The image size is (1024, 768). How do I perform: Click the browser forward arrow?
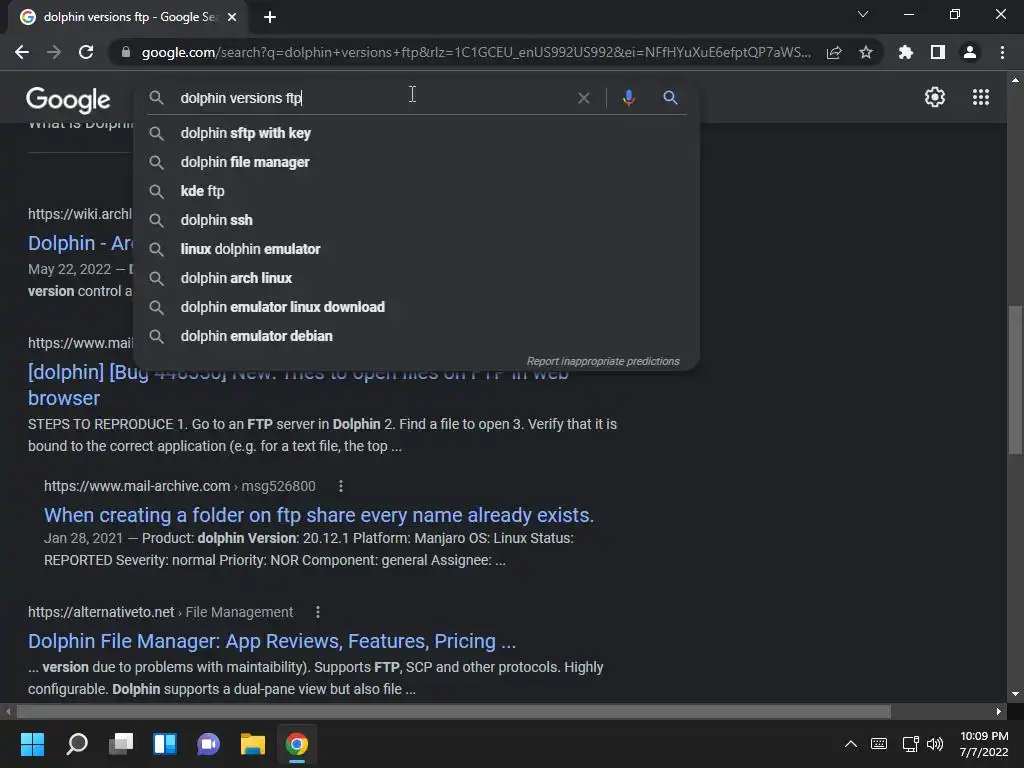coord(54,52)
